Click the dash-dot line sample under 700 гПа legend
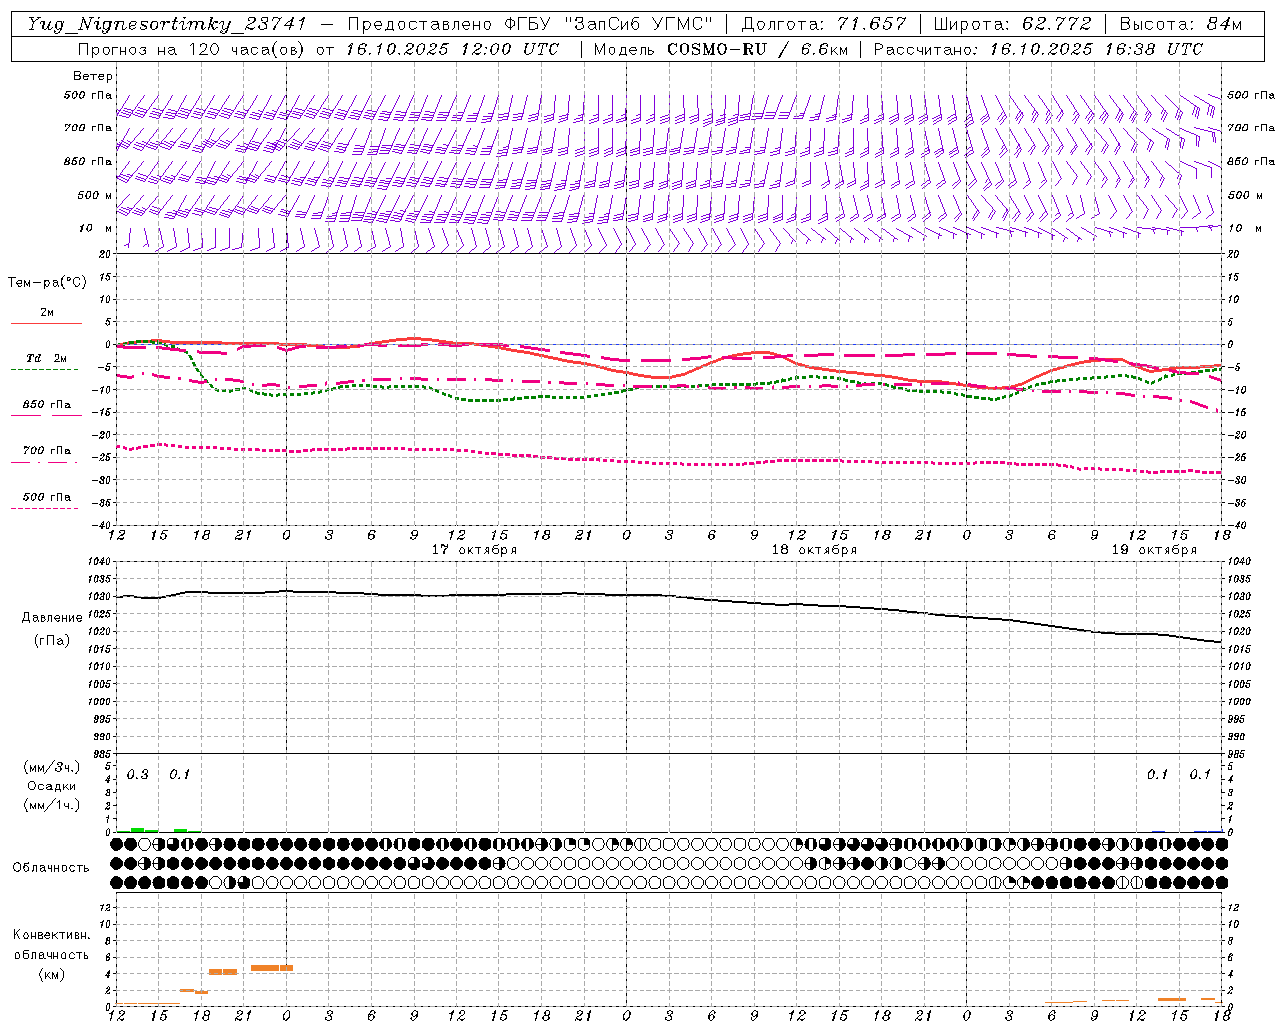Image resolution: width=1280 pixels, height=1024 pixels. 44,463
